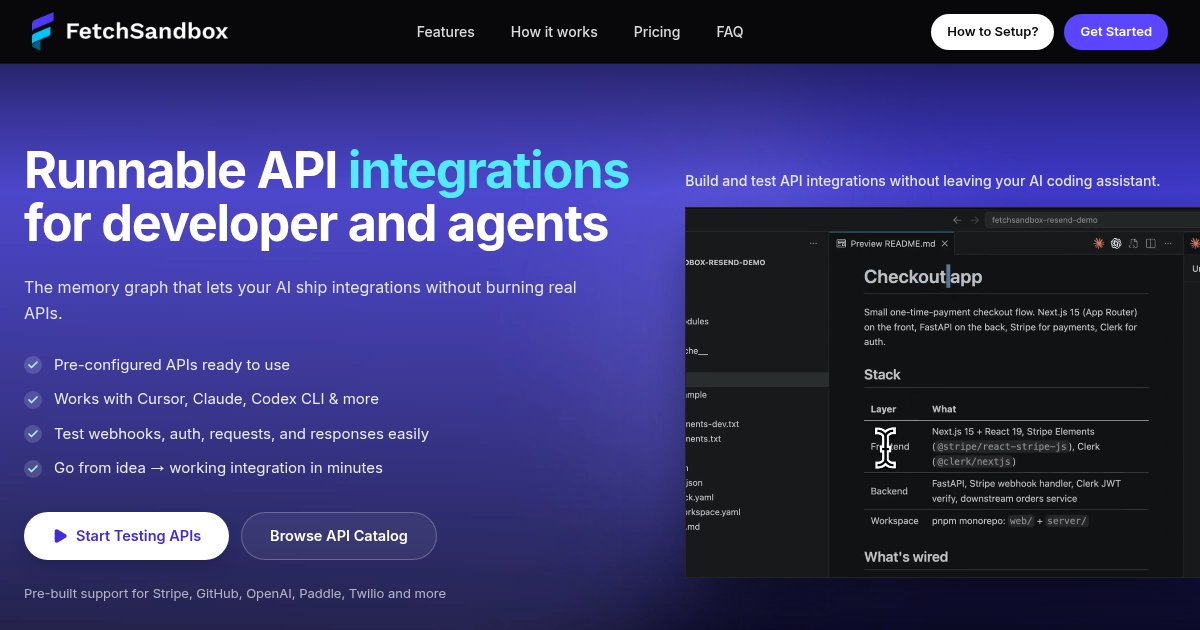
Task: Go to How it works section
Action: [x=554, y=32]
